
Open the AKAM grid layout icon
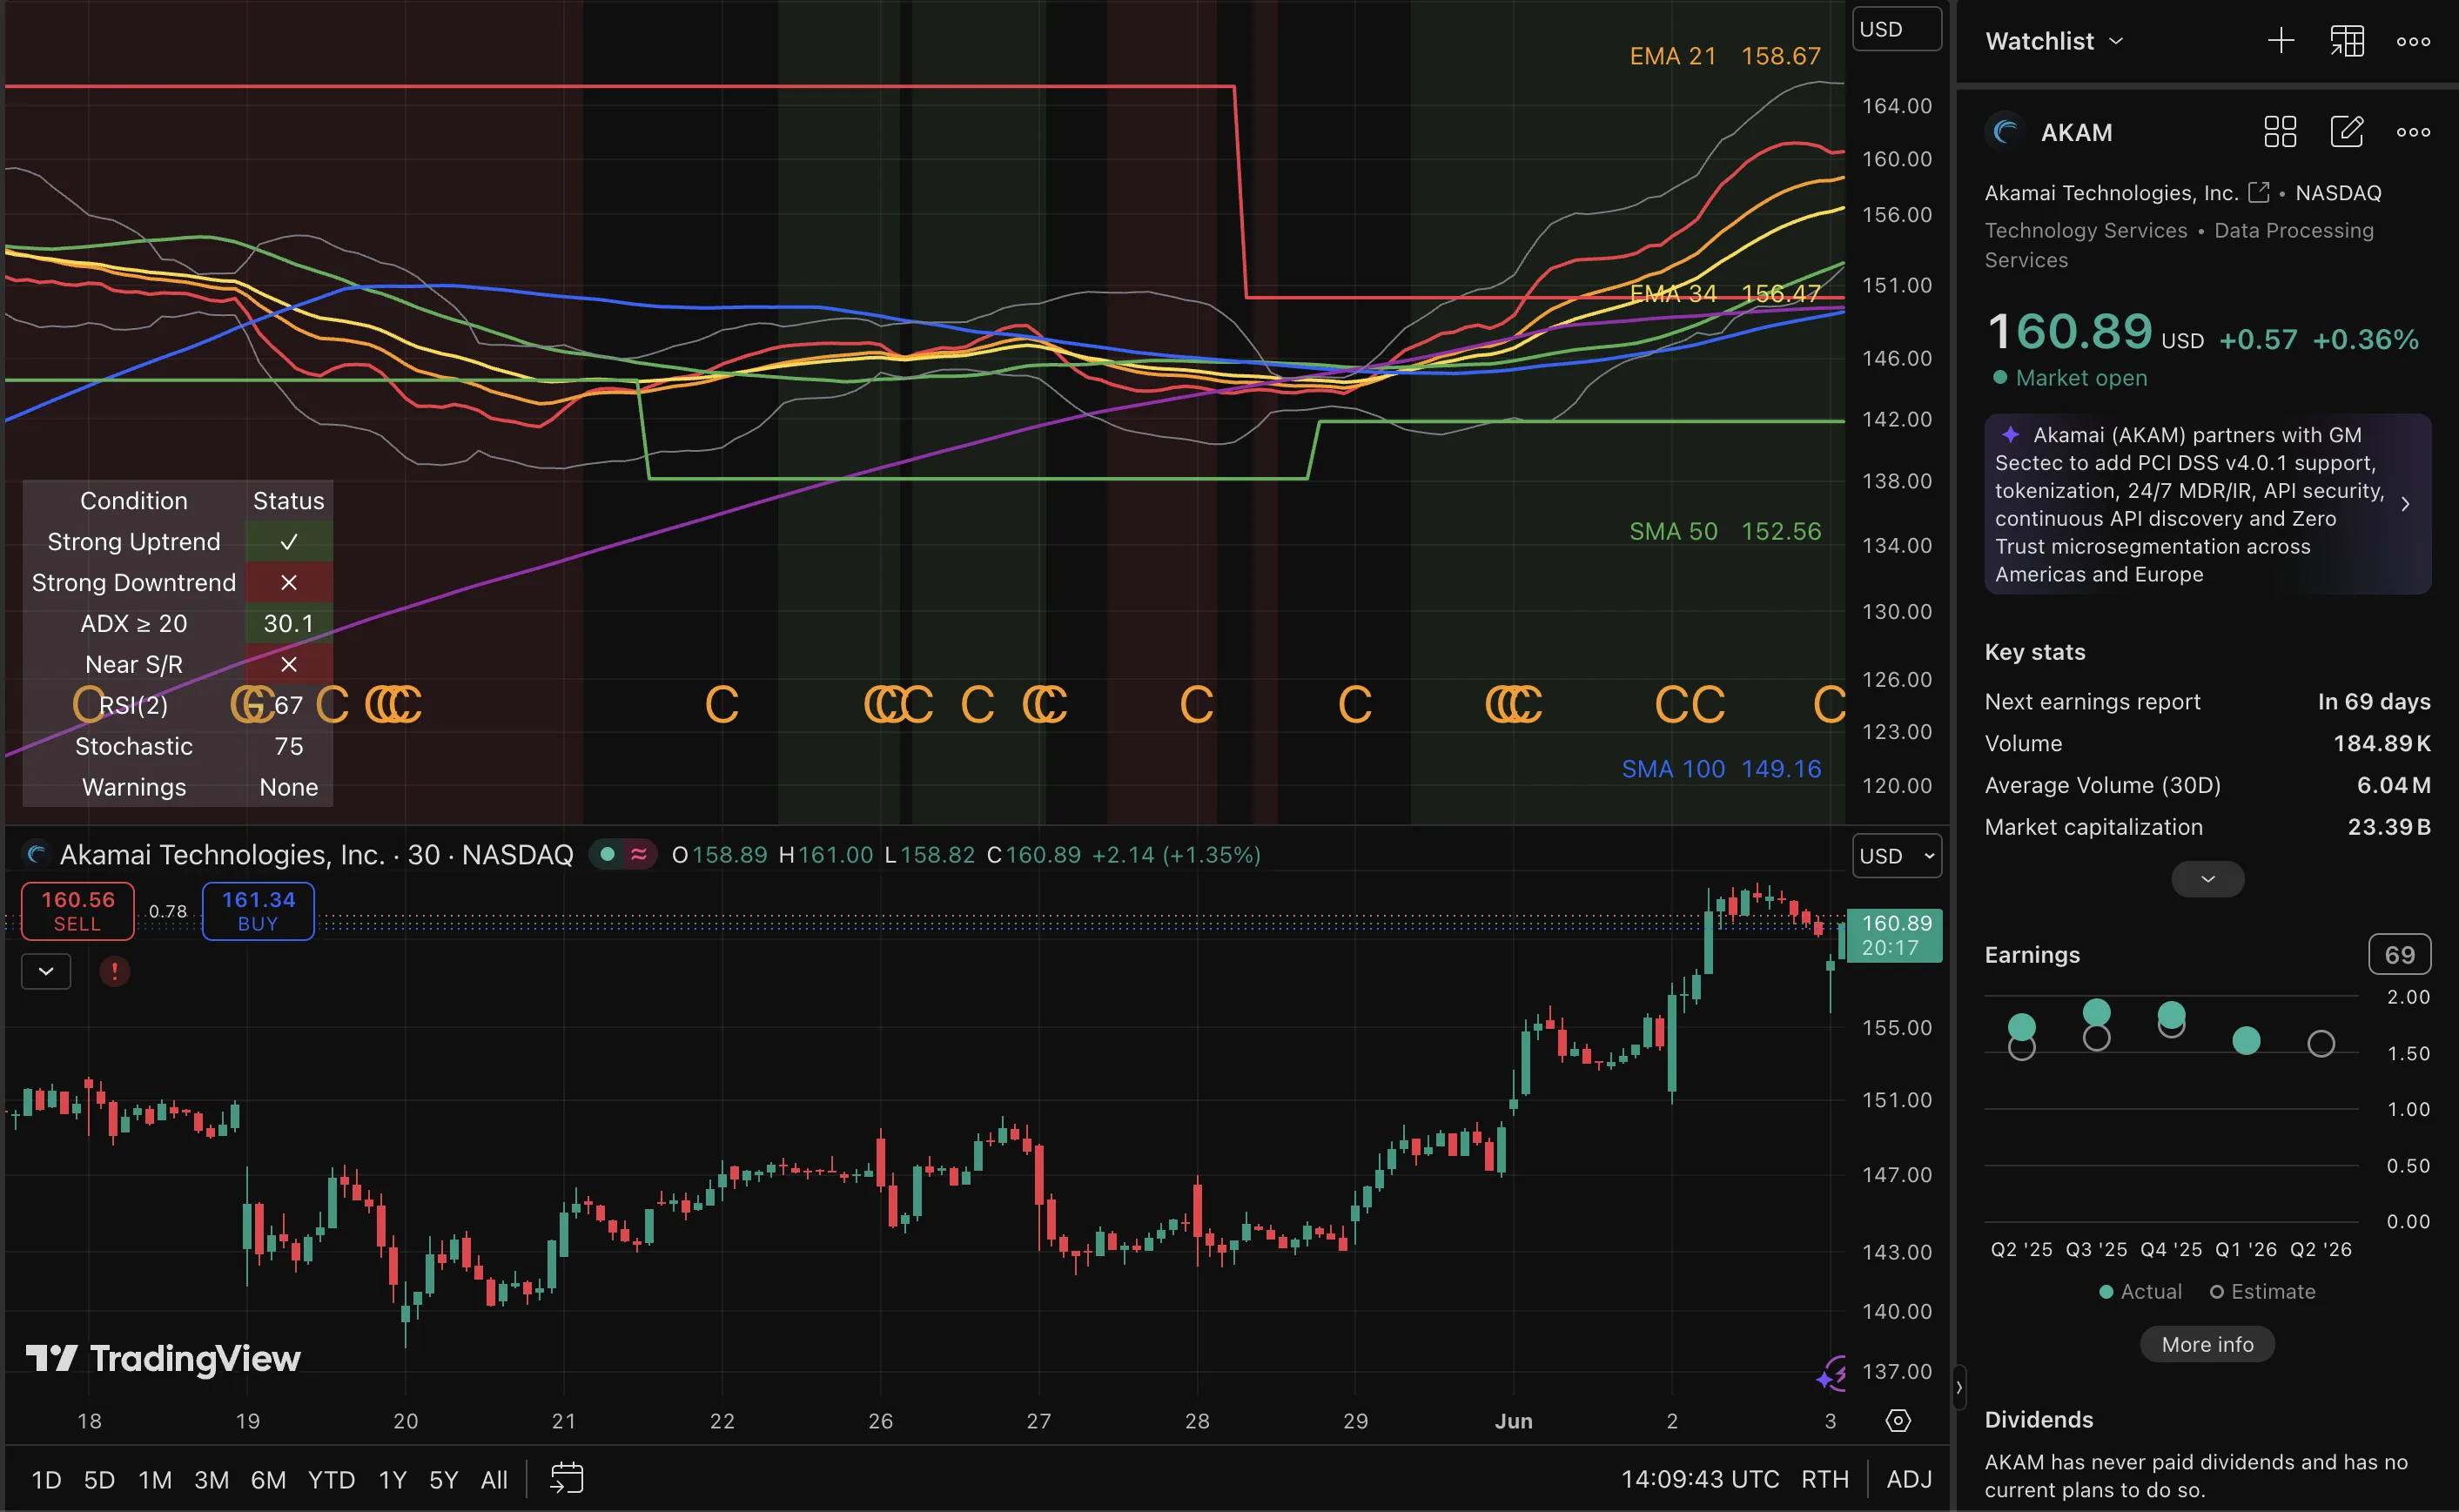[2280, 132]
